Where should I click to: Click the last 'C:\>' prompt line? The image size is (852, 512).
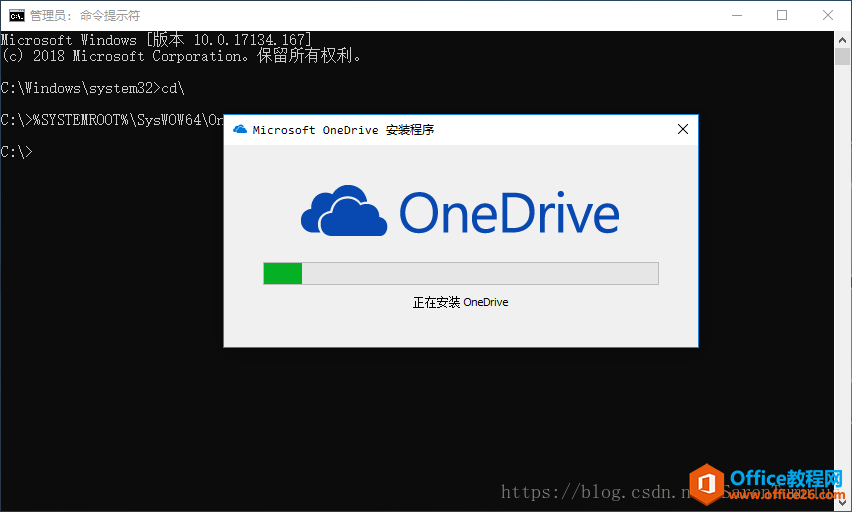[16, 152]
